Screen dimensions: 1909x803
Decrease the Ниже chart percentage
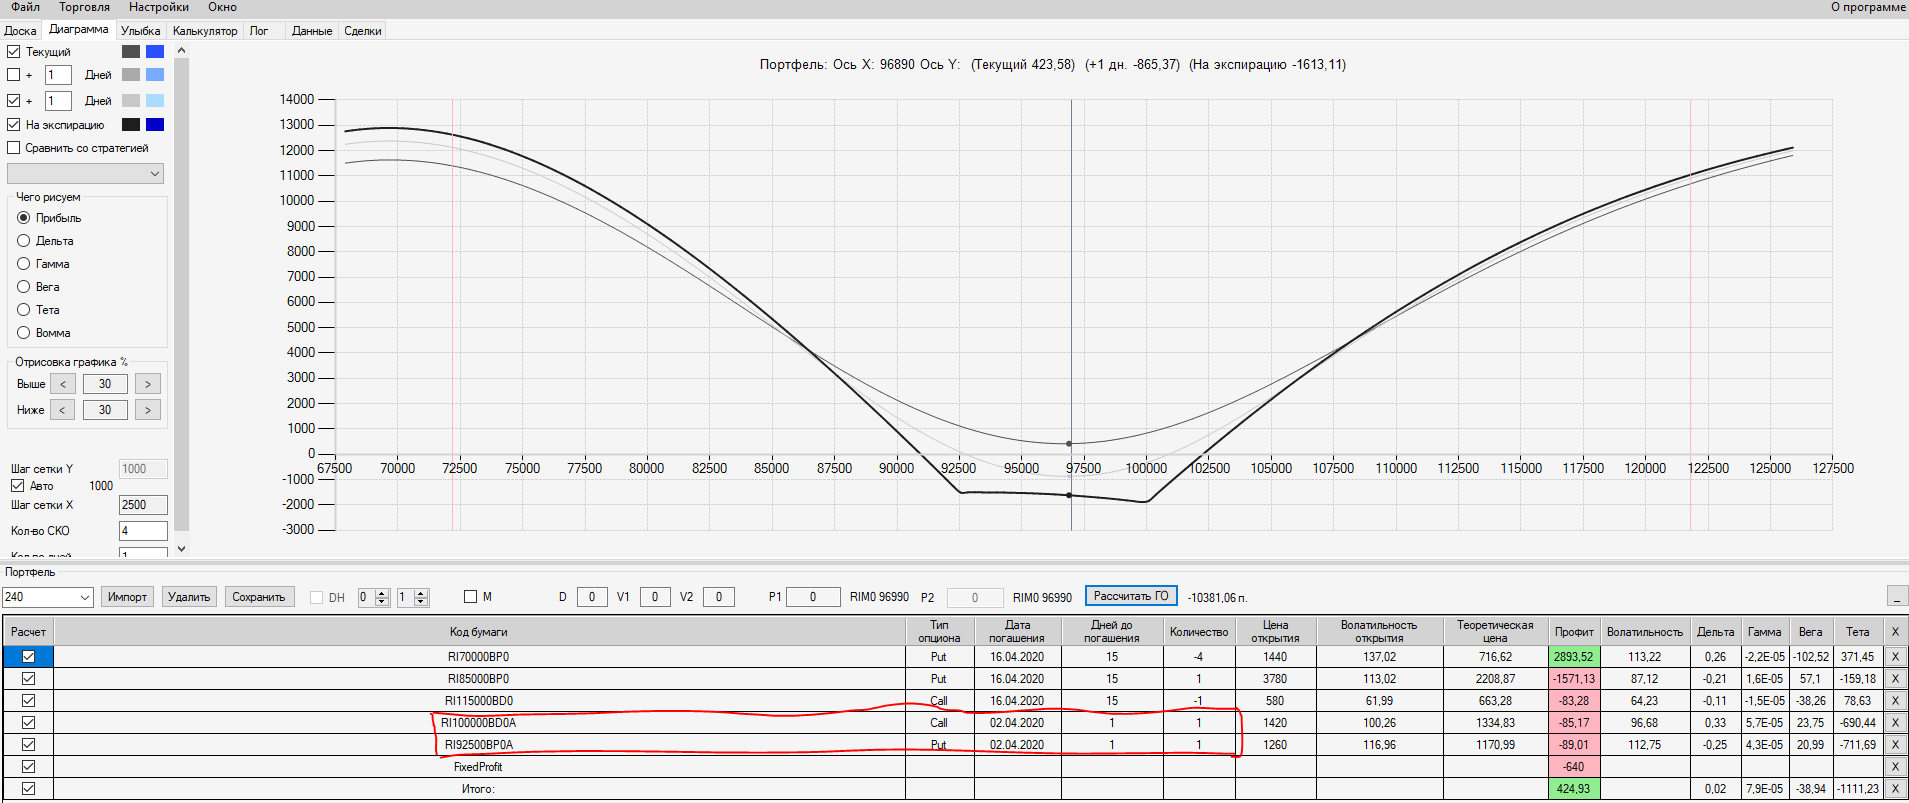(x=63, y=410)
